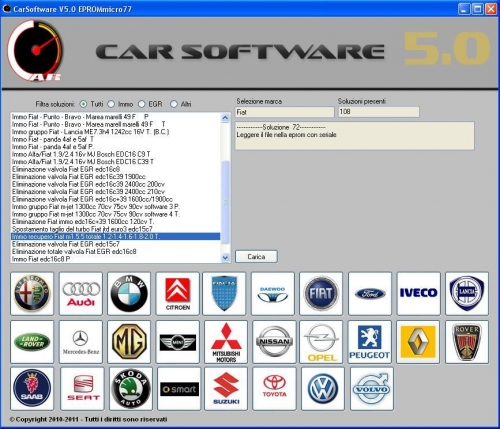500x429 pixels.
Task: Pick the BMW brand logo
Action: (129, 293)
